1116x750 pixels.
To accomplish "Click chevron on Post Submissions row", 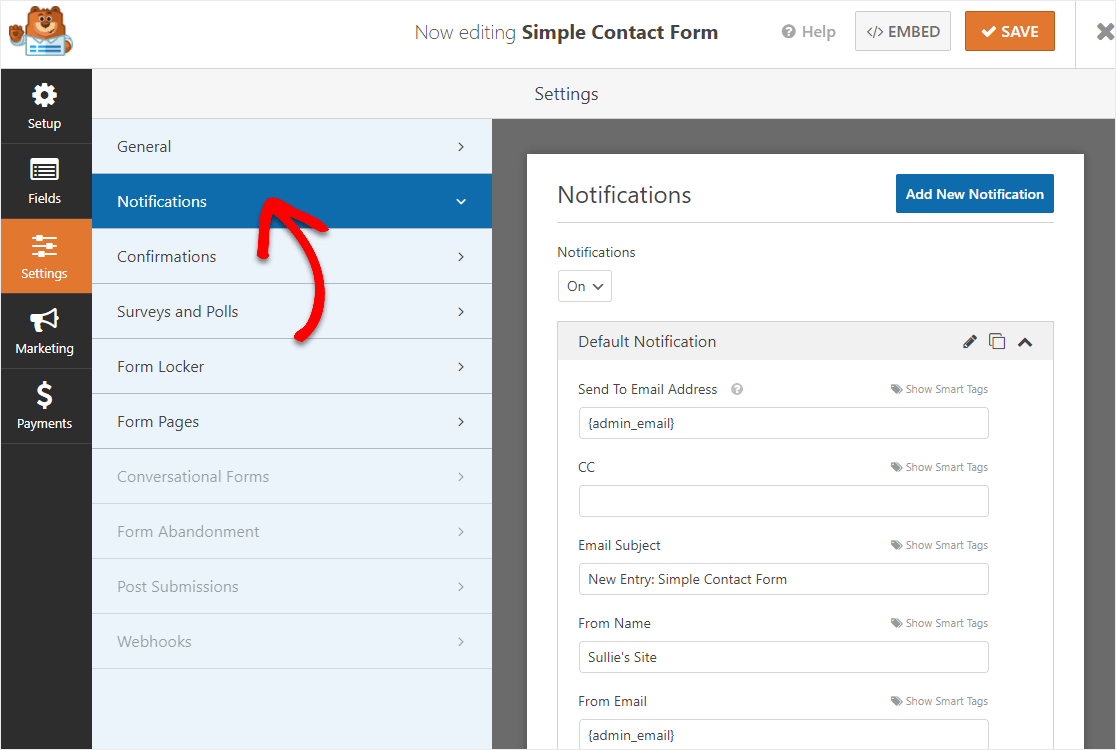I will [x=461, y=587].
